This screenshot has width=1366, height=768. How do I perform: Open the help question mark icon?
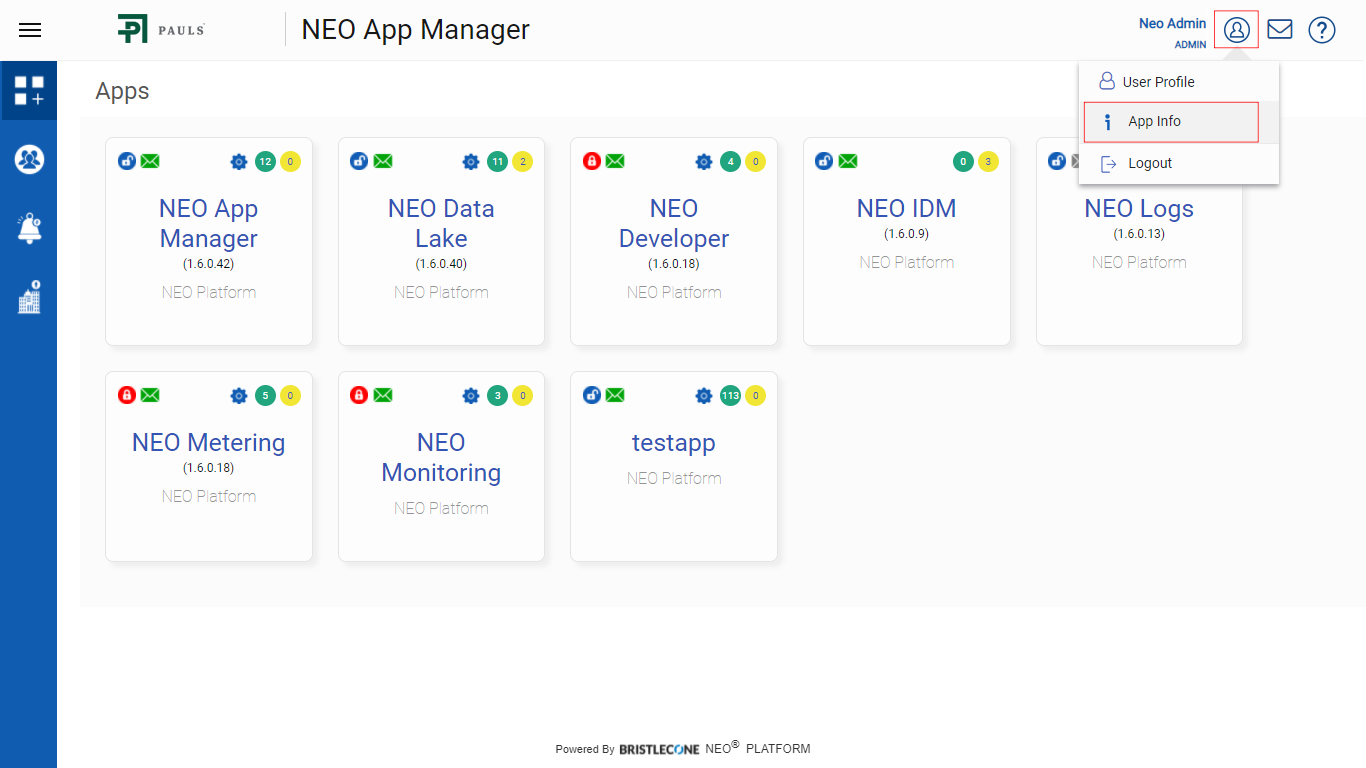(1322, 30)
